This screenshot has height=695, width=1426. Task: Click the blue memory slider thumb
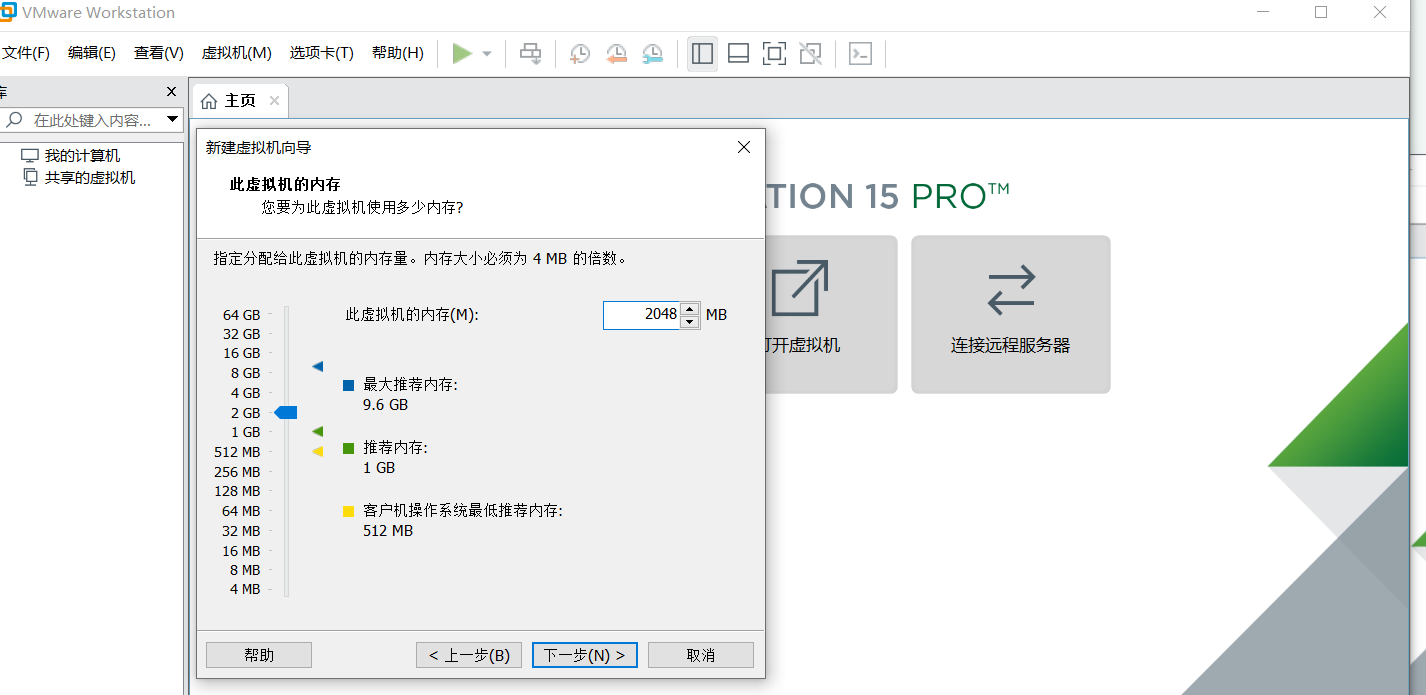[x=286, y=413]
